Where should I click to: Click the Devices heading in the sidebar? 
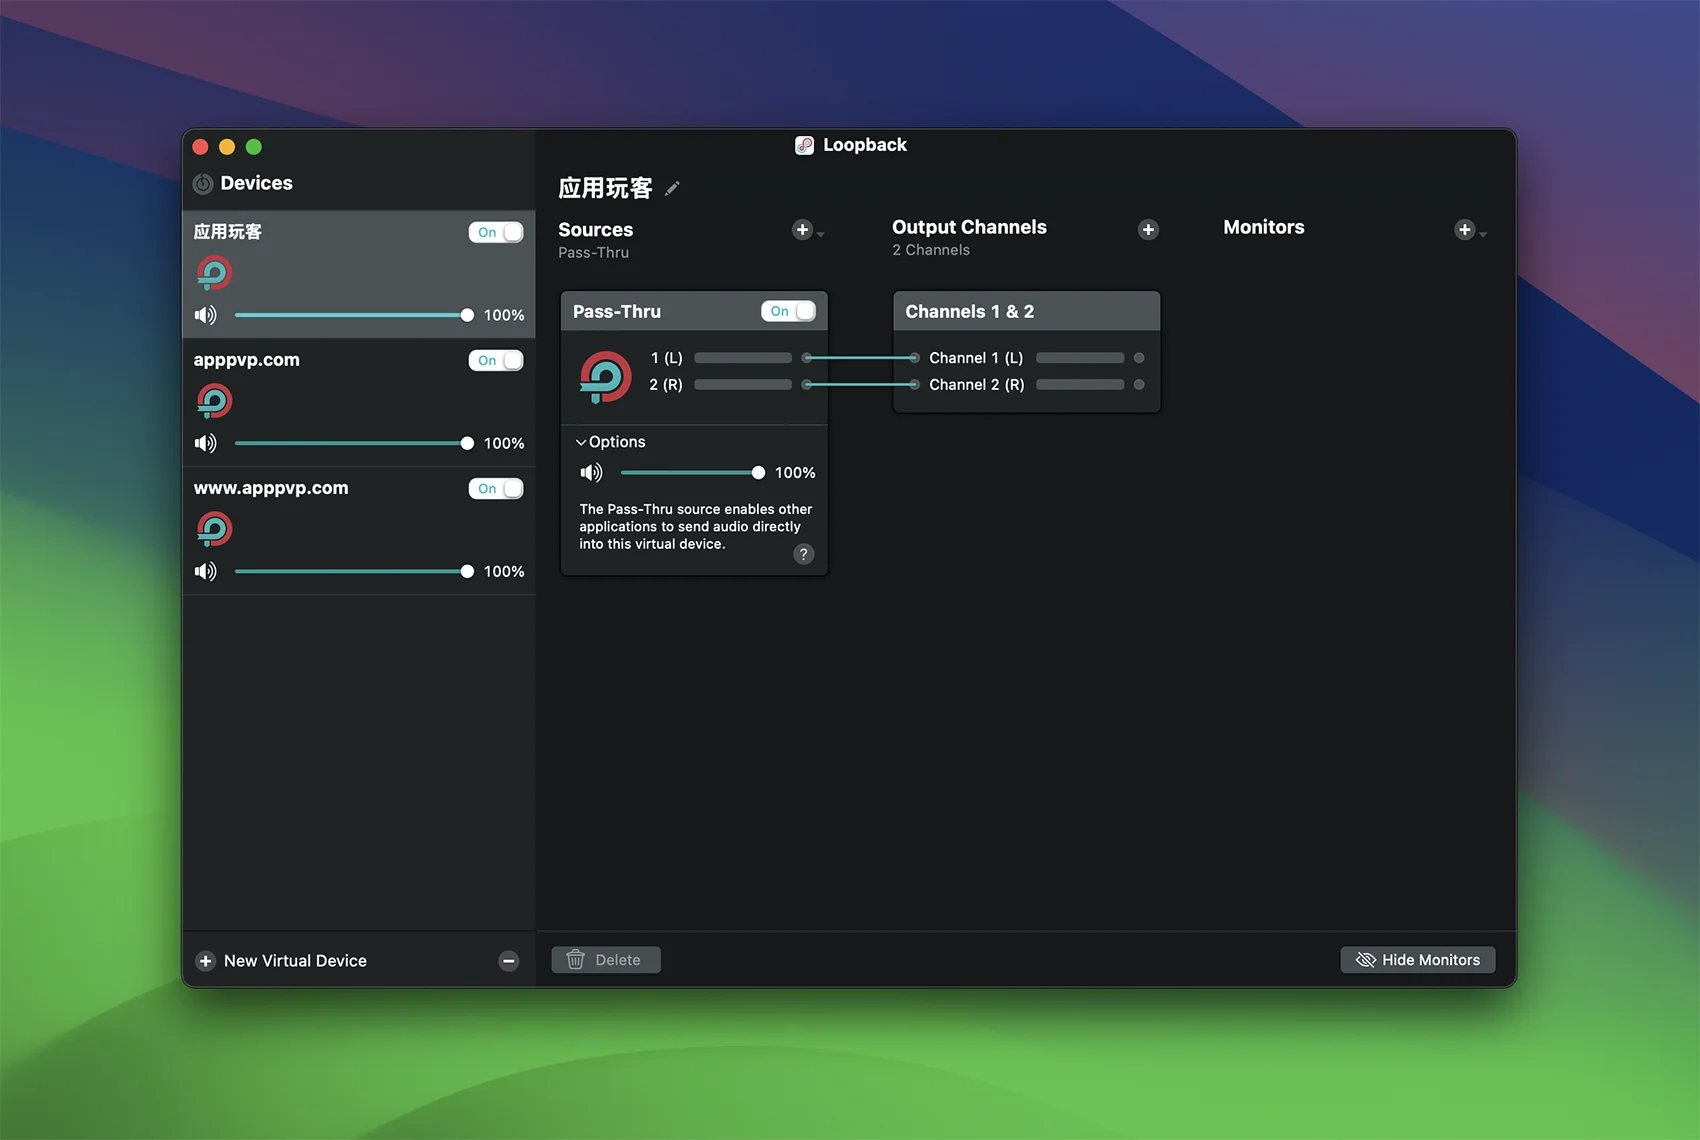256,183
